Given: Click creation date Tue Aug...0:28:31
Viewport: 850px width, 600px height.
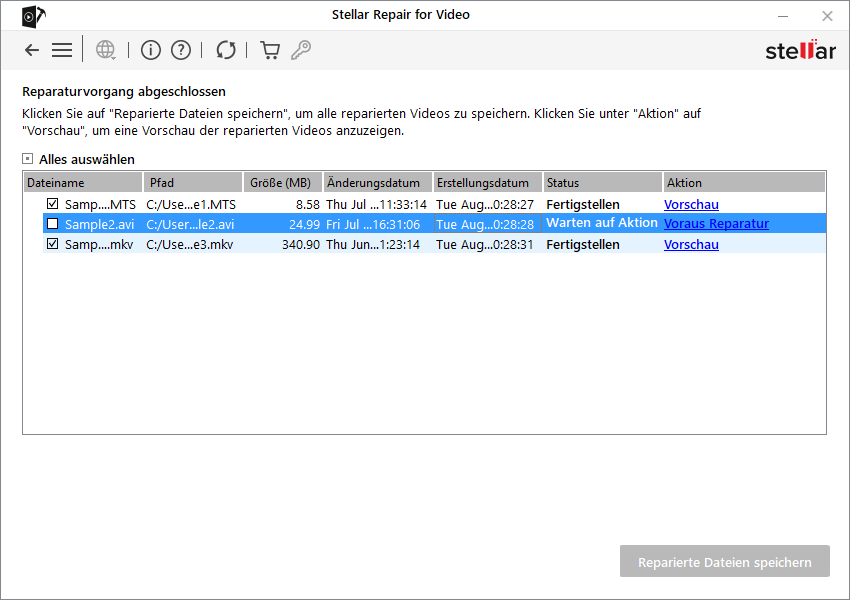Looking at the screenshot, I should 485,244.
